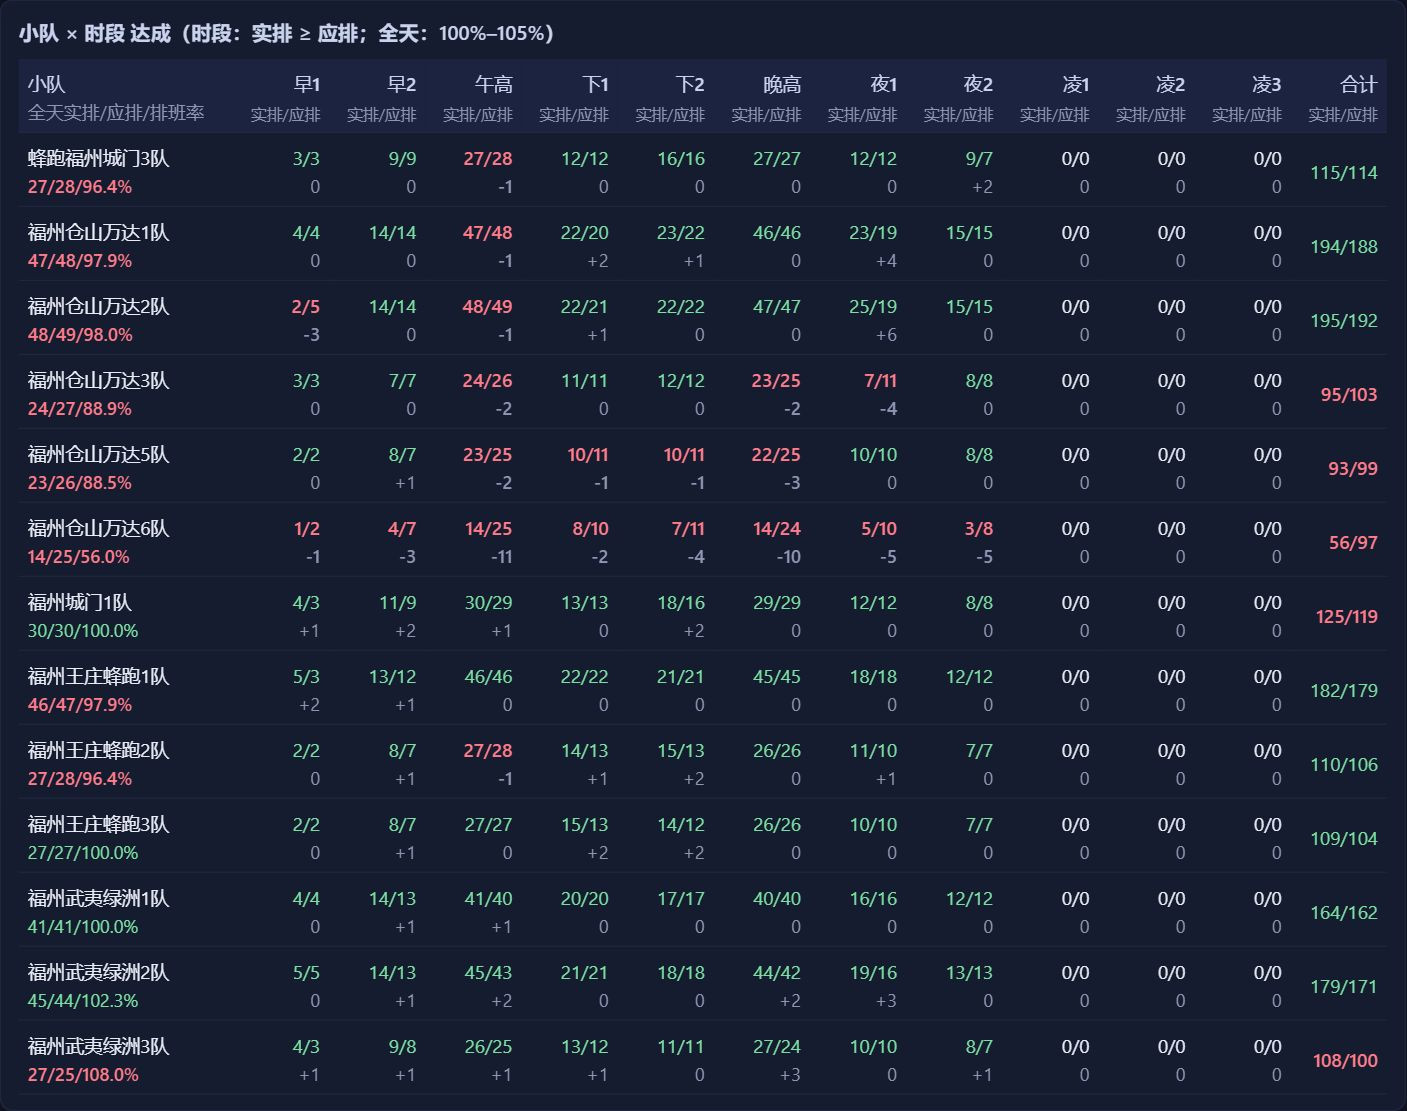Click 9/7 夜2 cell of 蜂跑福州城门3队
This screenshot has width=1407, height=1111.
pos(979,159)
